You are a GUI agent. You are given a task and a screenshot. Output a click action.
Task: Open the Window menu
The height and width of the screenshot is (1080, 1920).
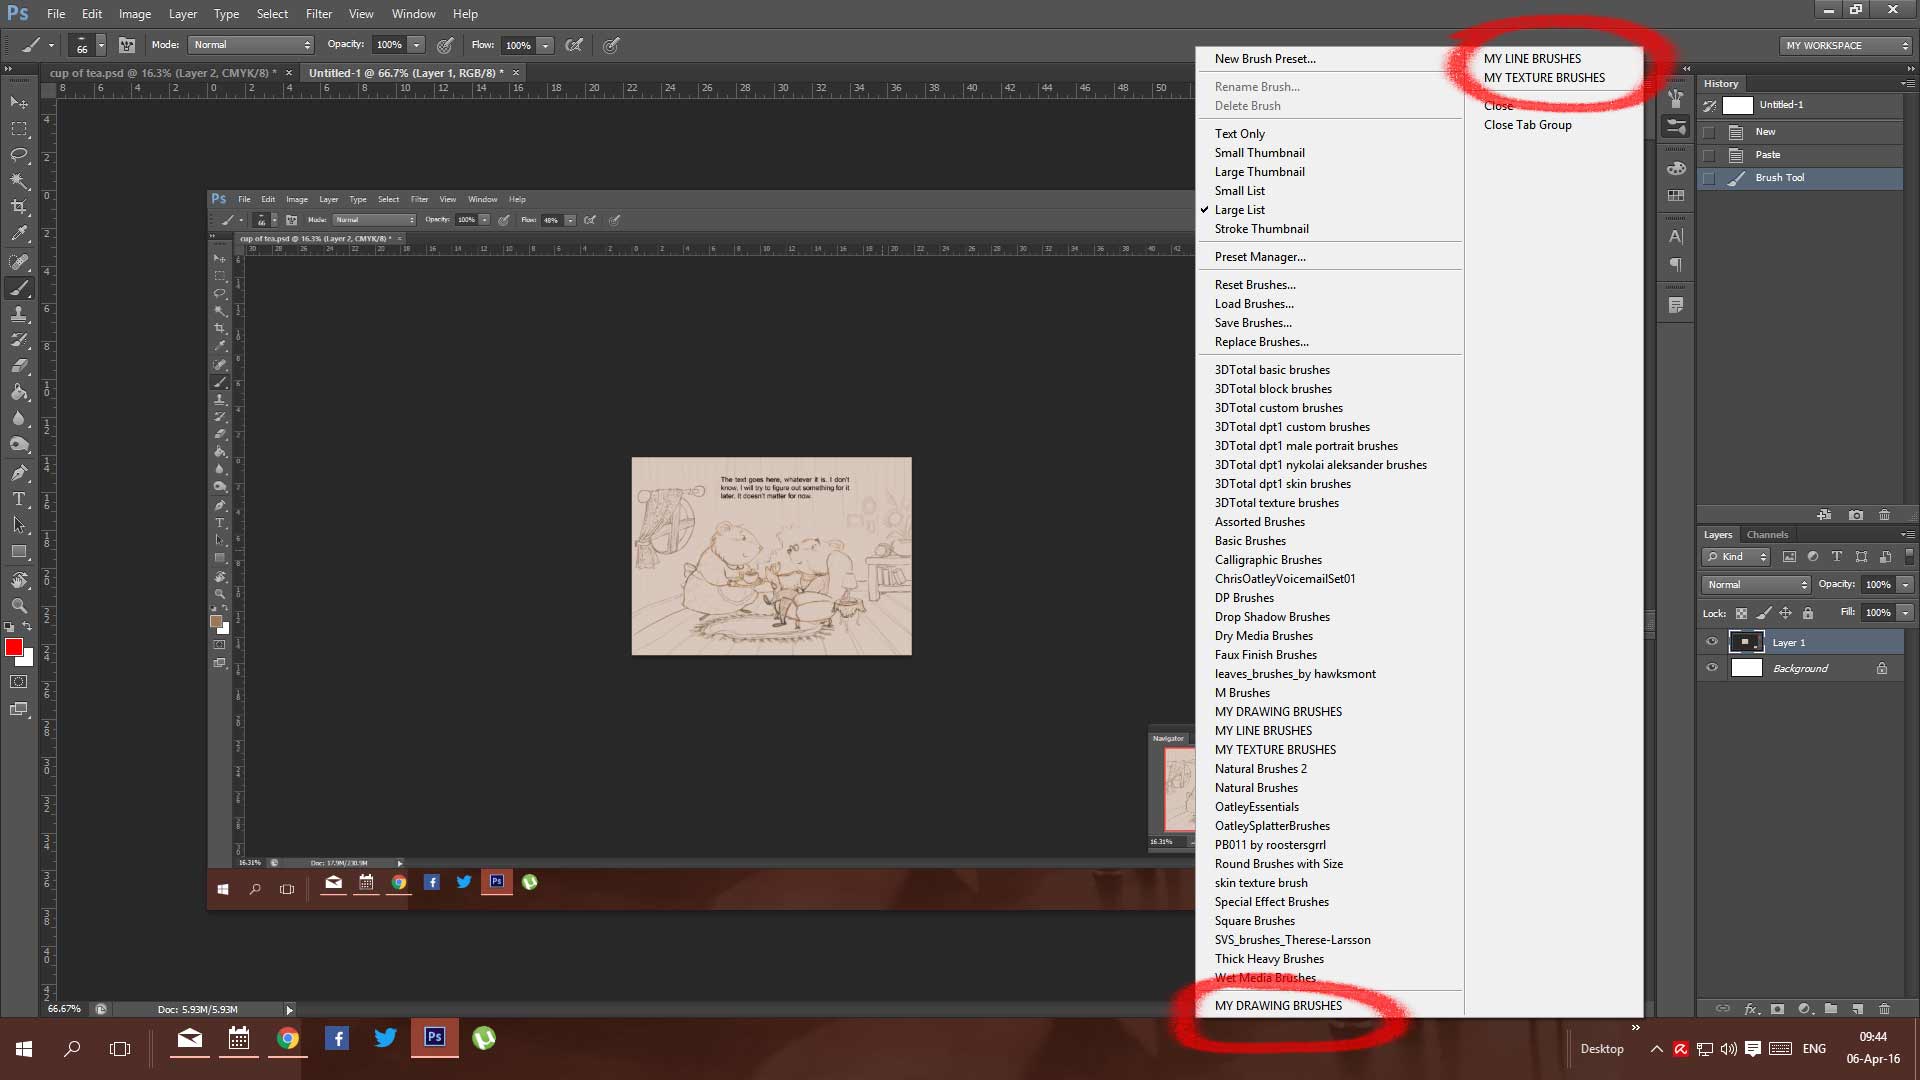[413, 14]
